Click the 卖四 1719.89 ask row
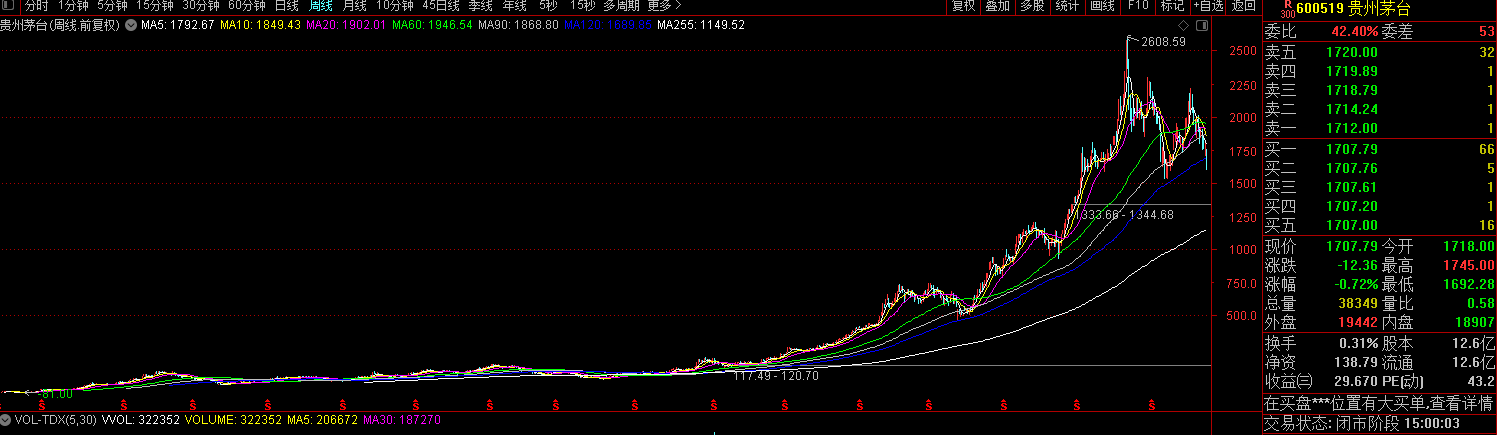The image size is (1497, 435). coord(1379,71)
